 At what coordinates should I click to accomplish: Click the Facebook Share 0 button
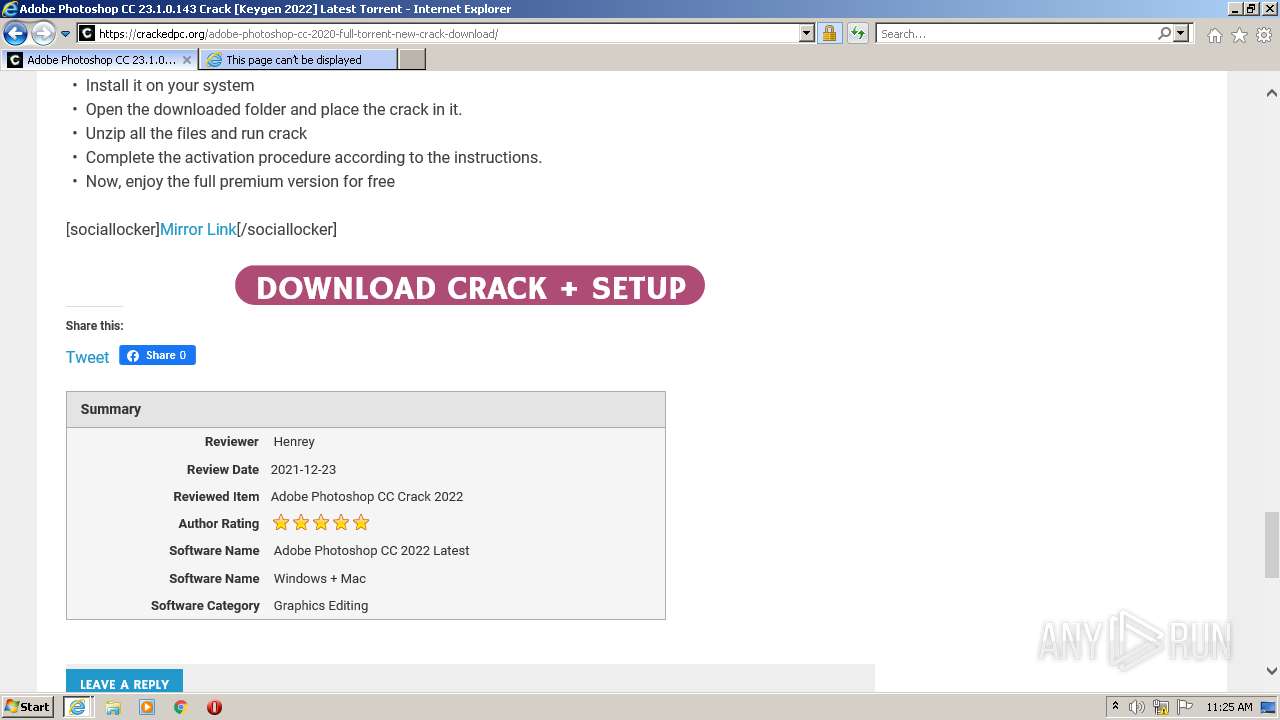157,355
